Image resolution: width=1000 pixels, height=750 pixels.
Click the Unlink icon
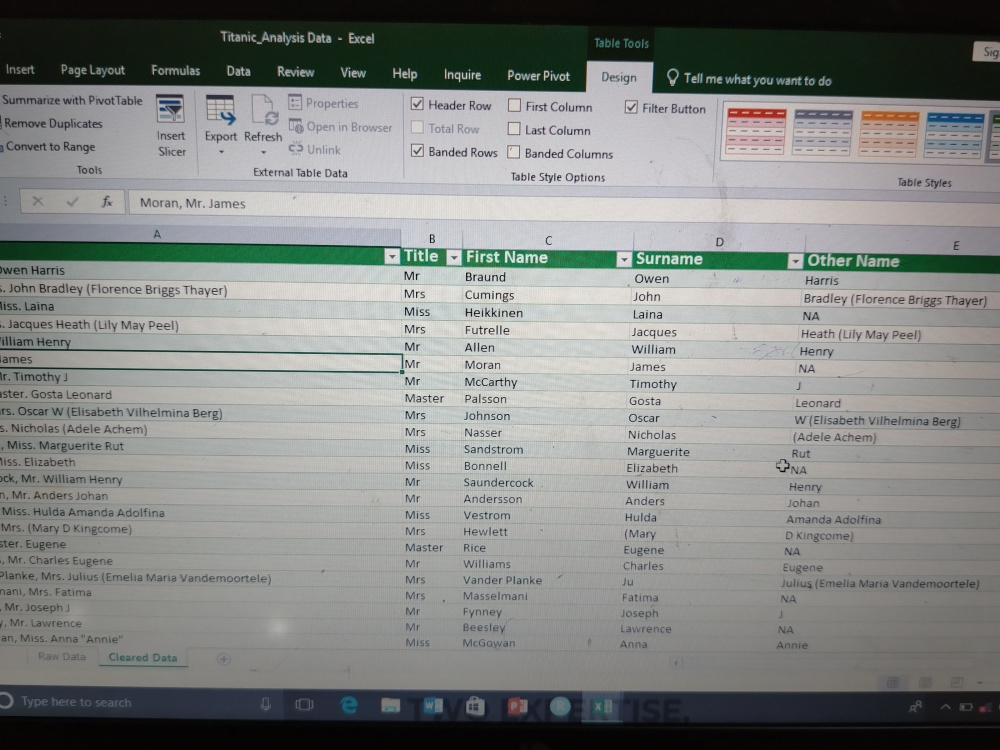coord(296,149)
